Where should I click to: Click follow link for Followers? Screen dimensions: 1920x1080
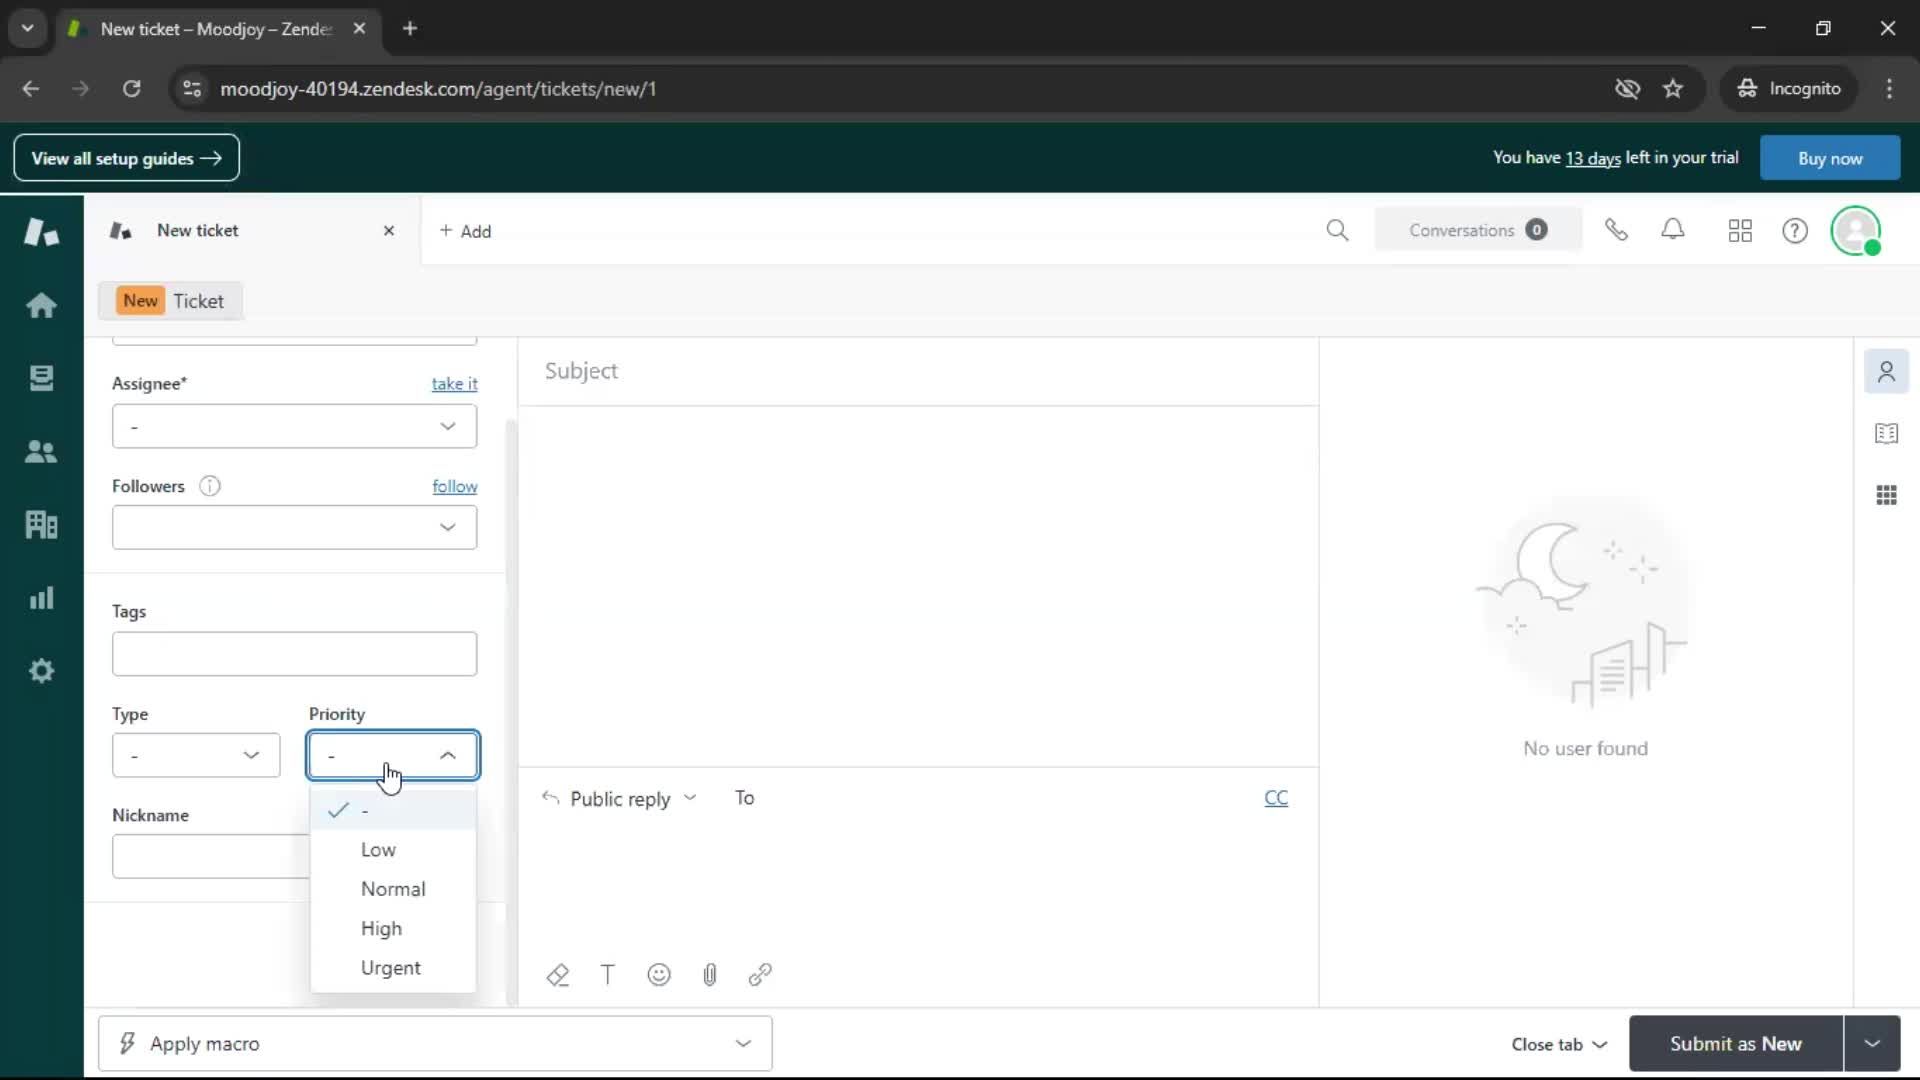(x=454, y=486)
